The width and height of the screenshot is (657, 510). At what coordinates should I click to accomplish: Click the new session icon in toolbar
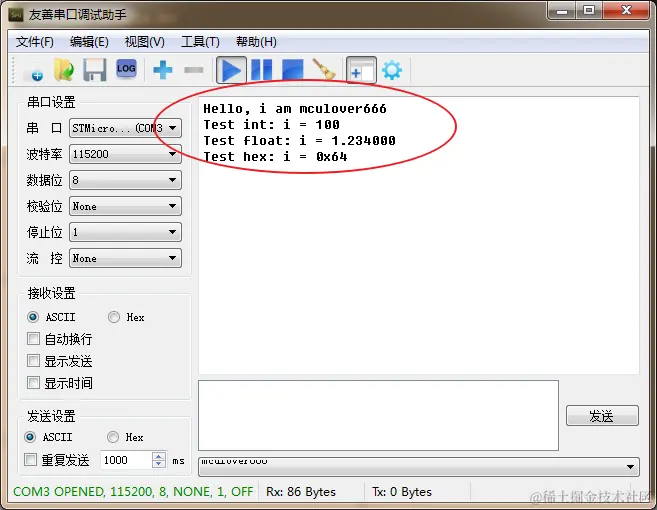click(x=35, y=70)
